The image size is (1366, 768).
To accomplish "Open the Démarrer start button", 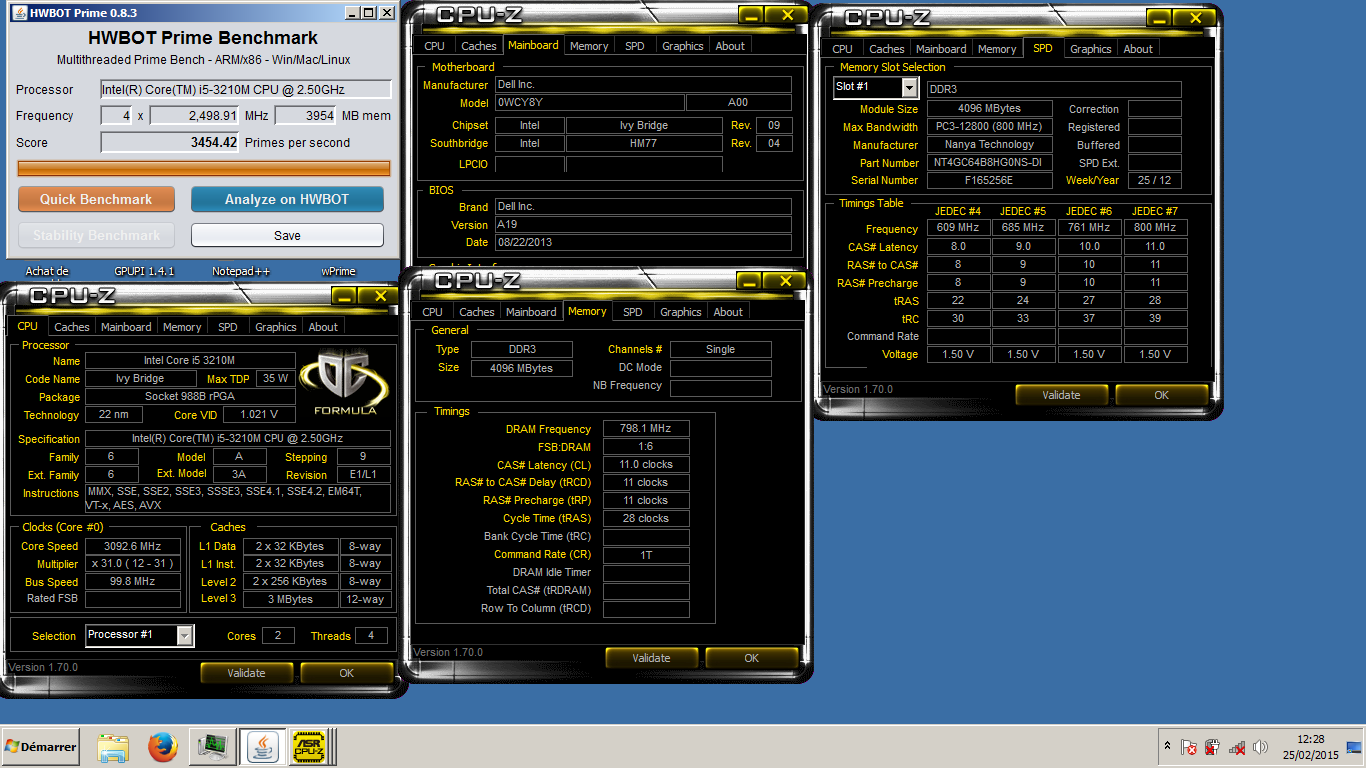I will (x=41, y=747).
